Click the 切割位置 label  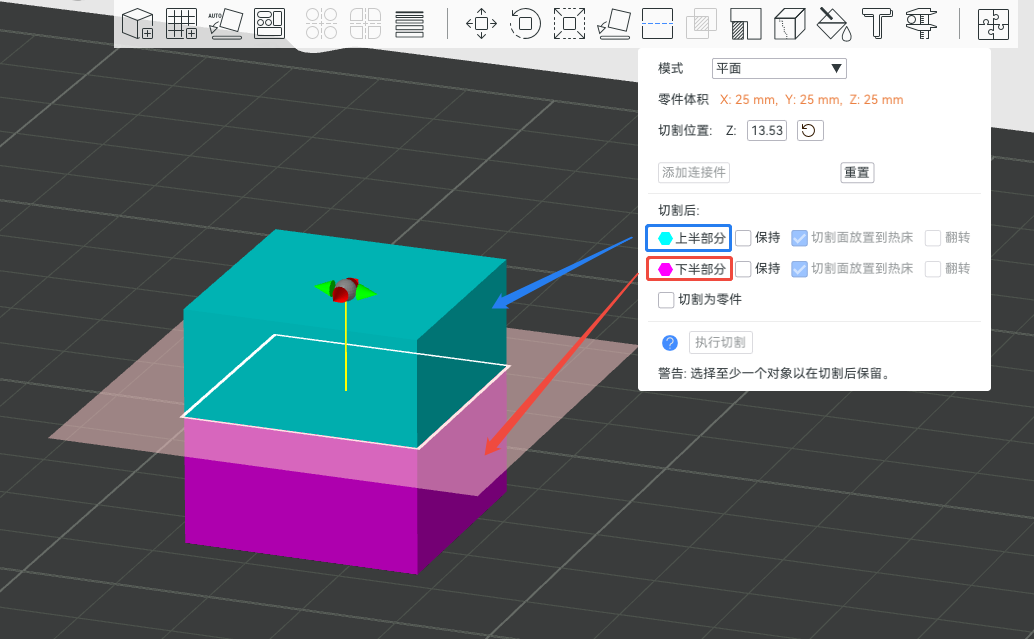685,131
